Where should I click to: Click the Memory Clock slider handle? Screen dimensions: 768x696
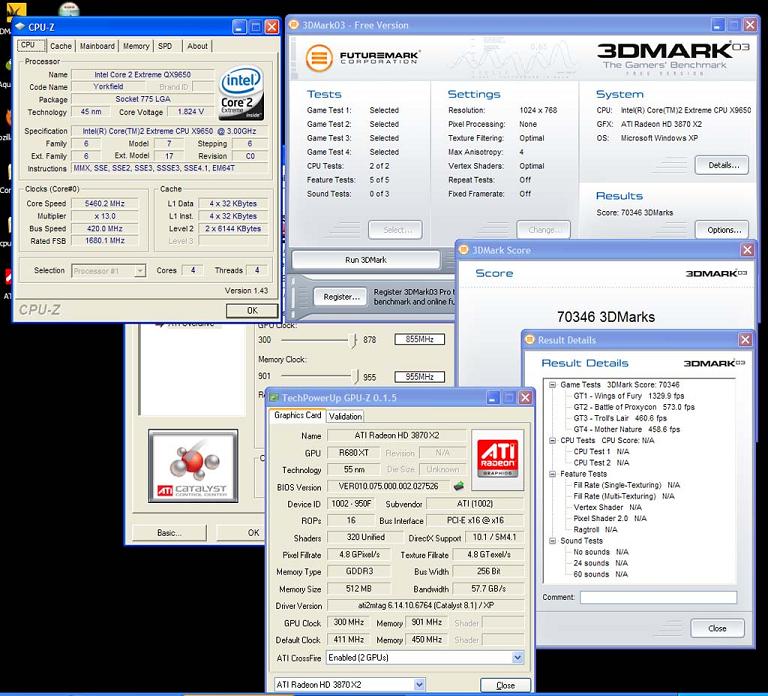coord(355,376)
